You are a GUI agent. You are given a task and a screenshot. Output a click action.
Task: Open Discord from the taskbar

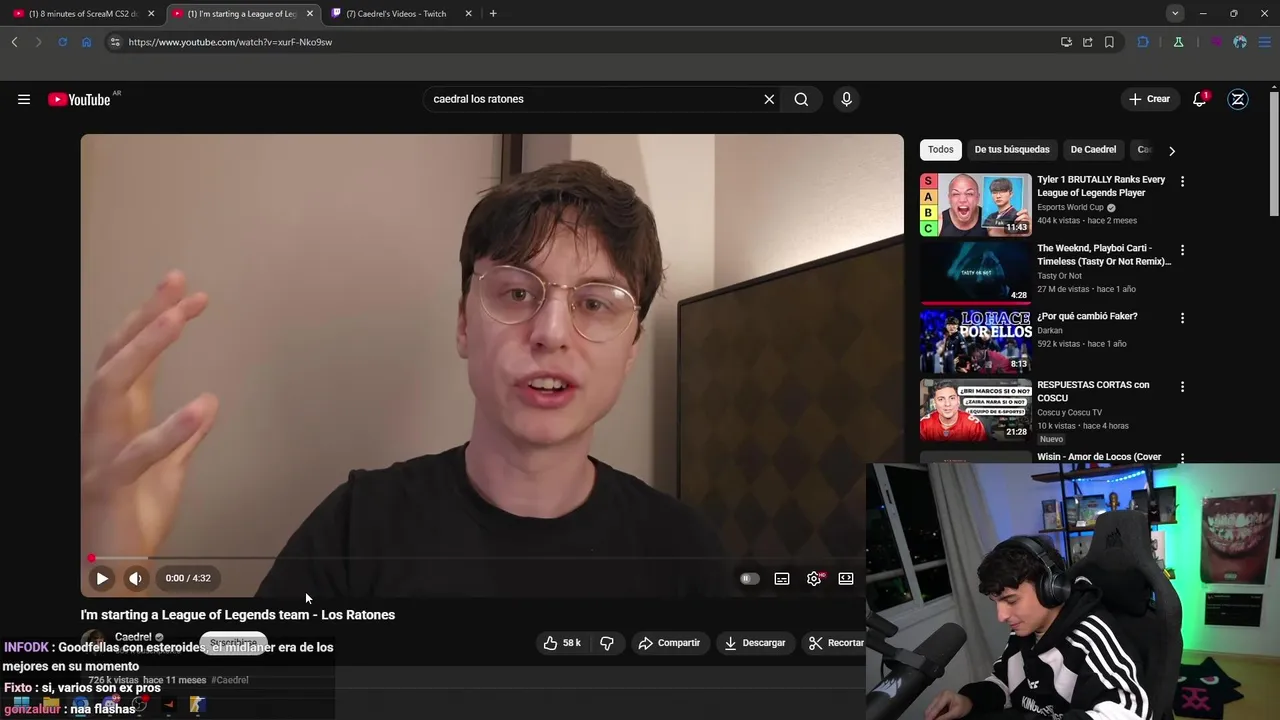click(110, 705)
